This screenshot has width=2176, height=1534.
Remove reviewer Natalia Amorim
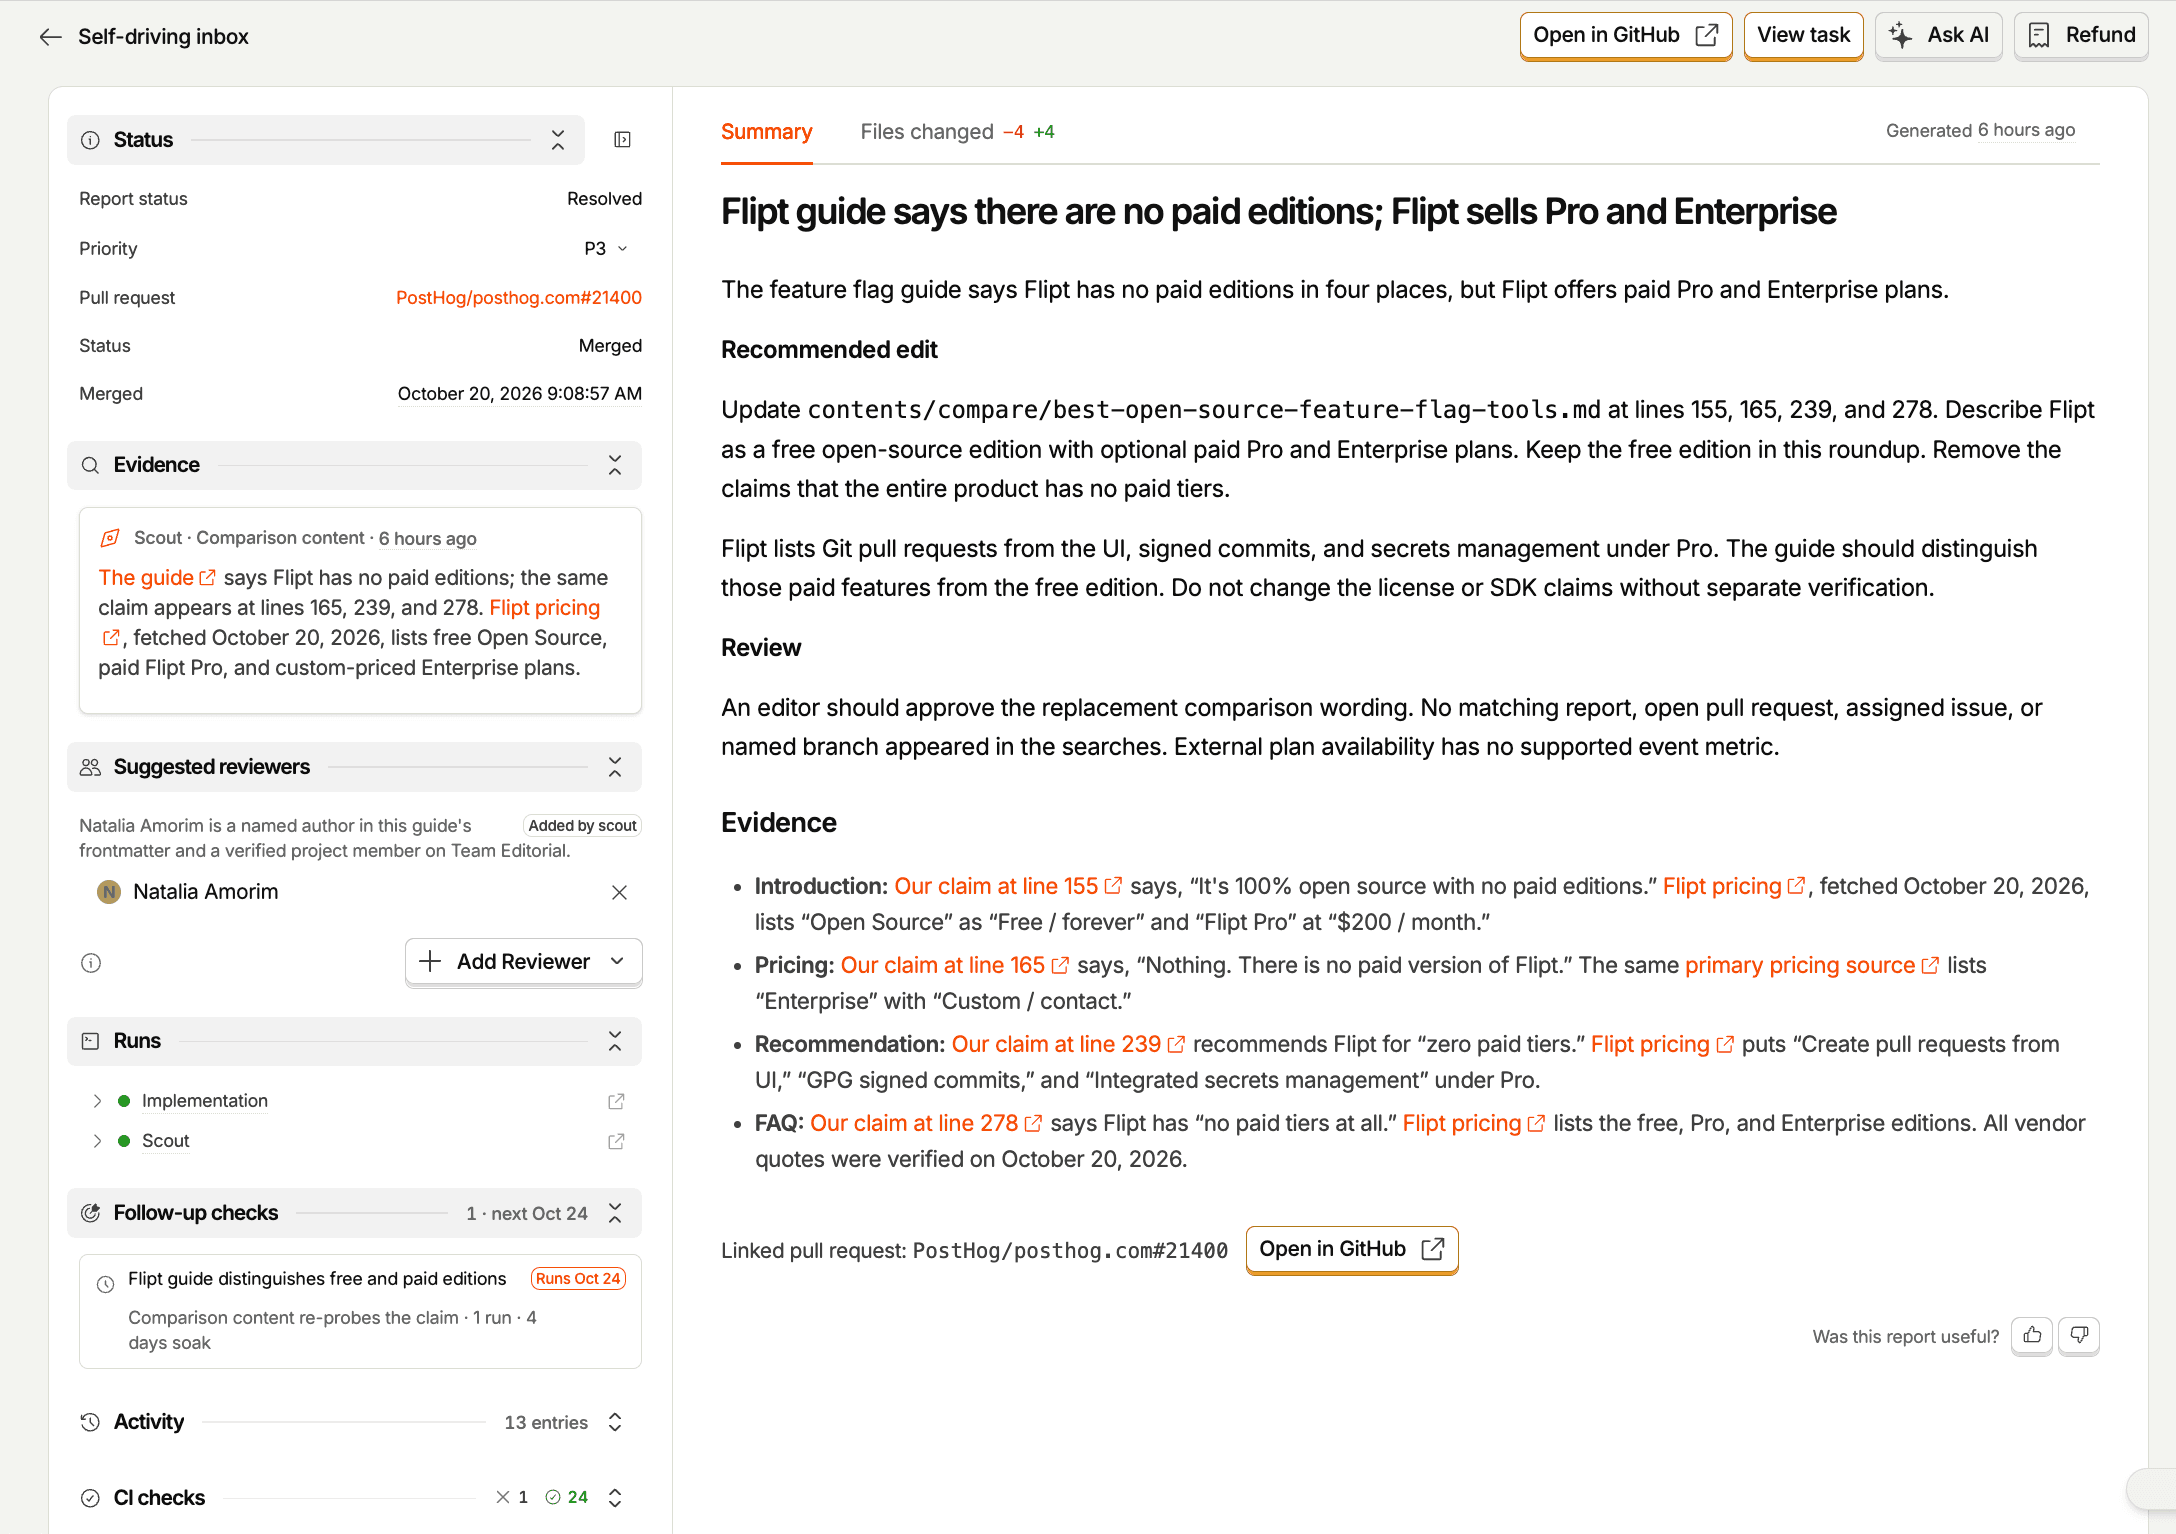[x=619, y=892]
